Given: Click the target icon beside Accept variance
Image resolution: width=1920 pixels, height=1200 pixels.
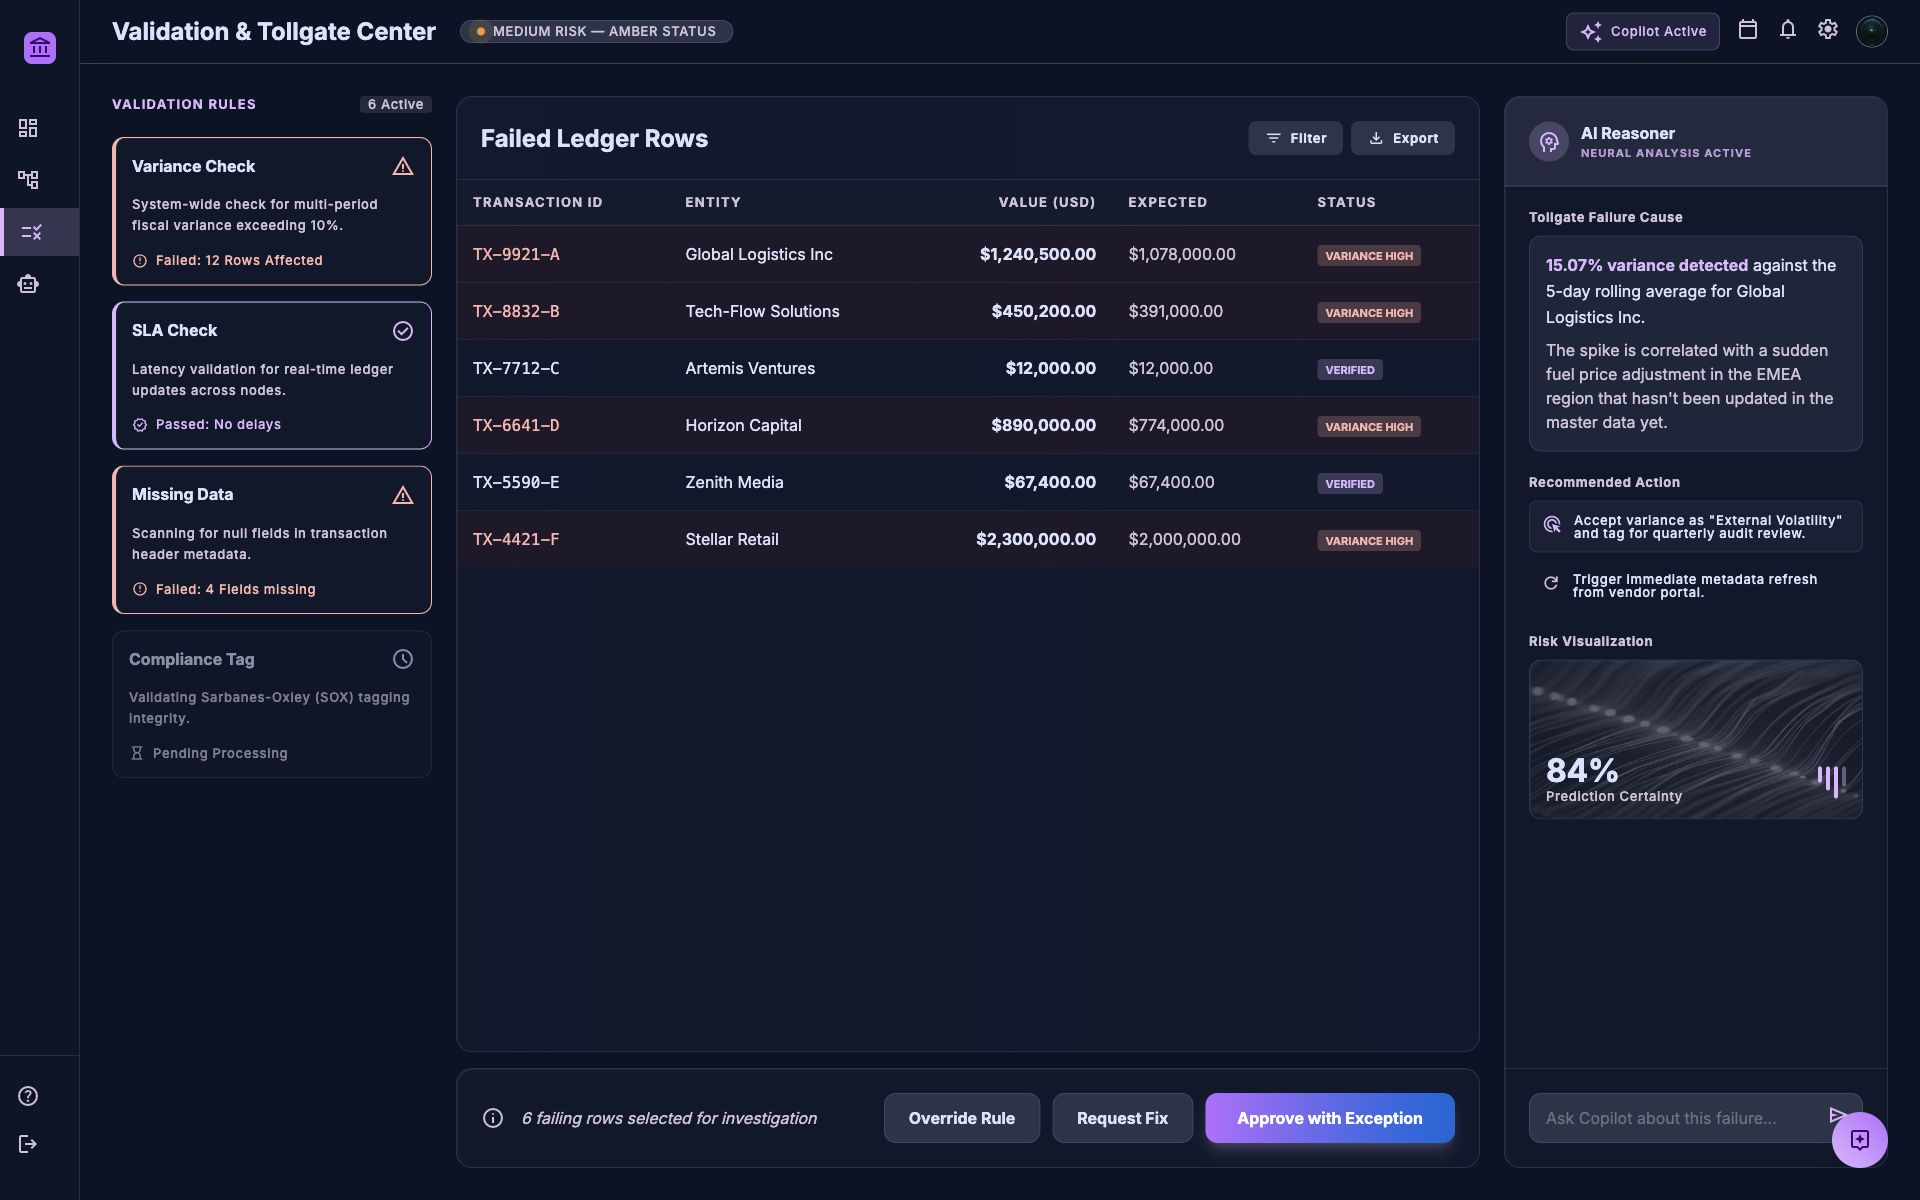Looking at the screenshot, I should pyautogui.click(x=1552, y=525).
